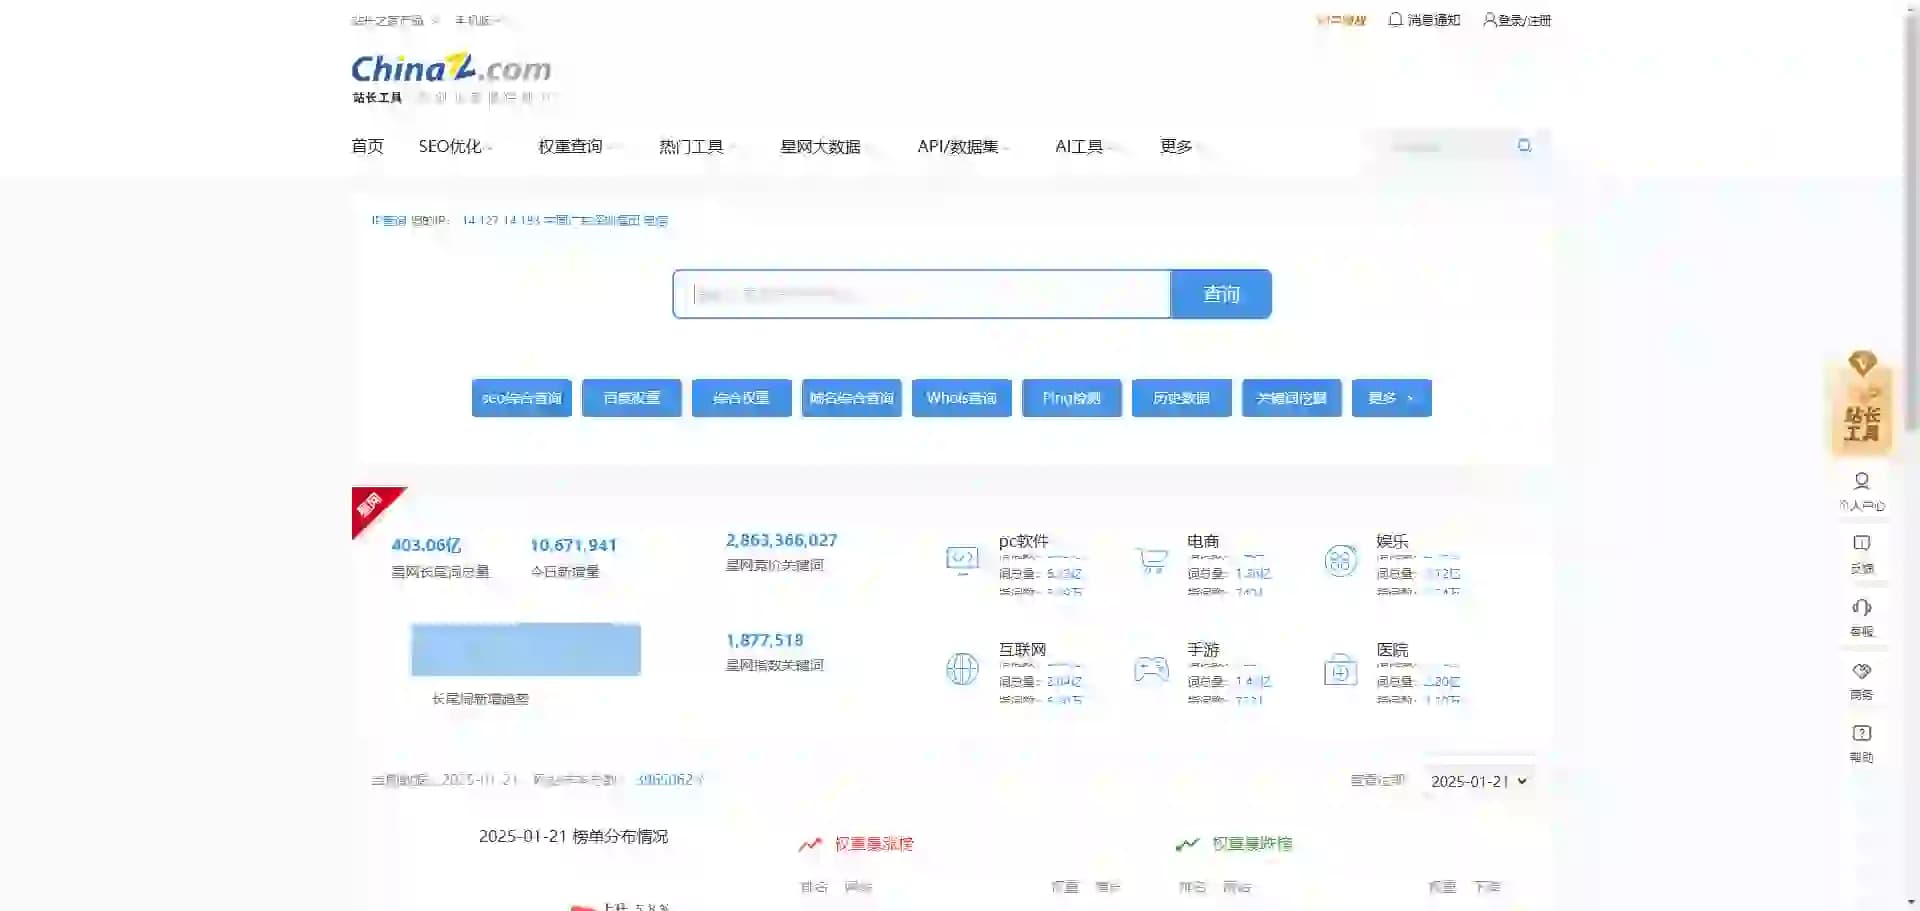Click the 手游 gamepad icon
1920x911 pixels.
click(1151, 668)
